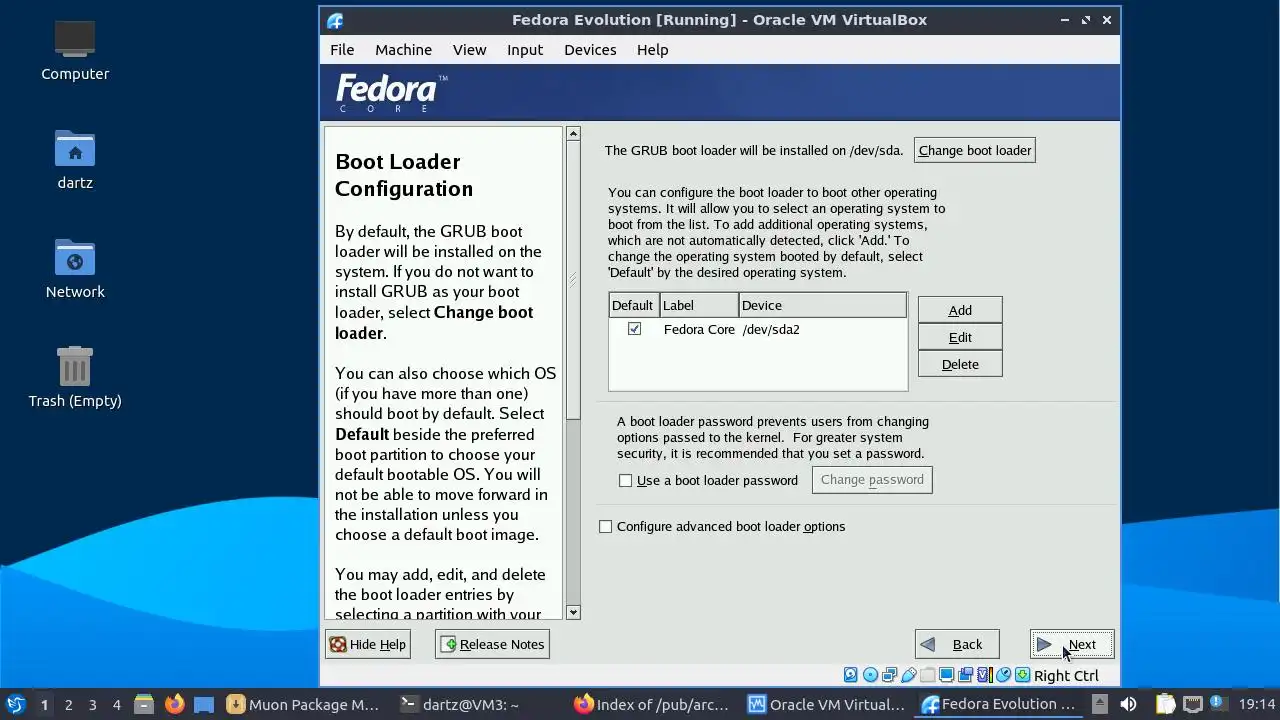Viewport: 1280px width, 720px height.
Task: Click the VirtualBox window title bar icon
Action: [335, 20]
